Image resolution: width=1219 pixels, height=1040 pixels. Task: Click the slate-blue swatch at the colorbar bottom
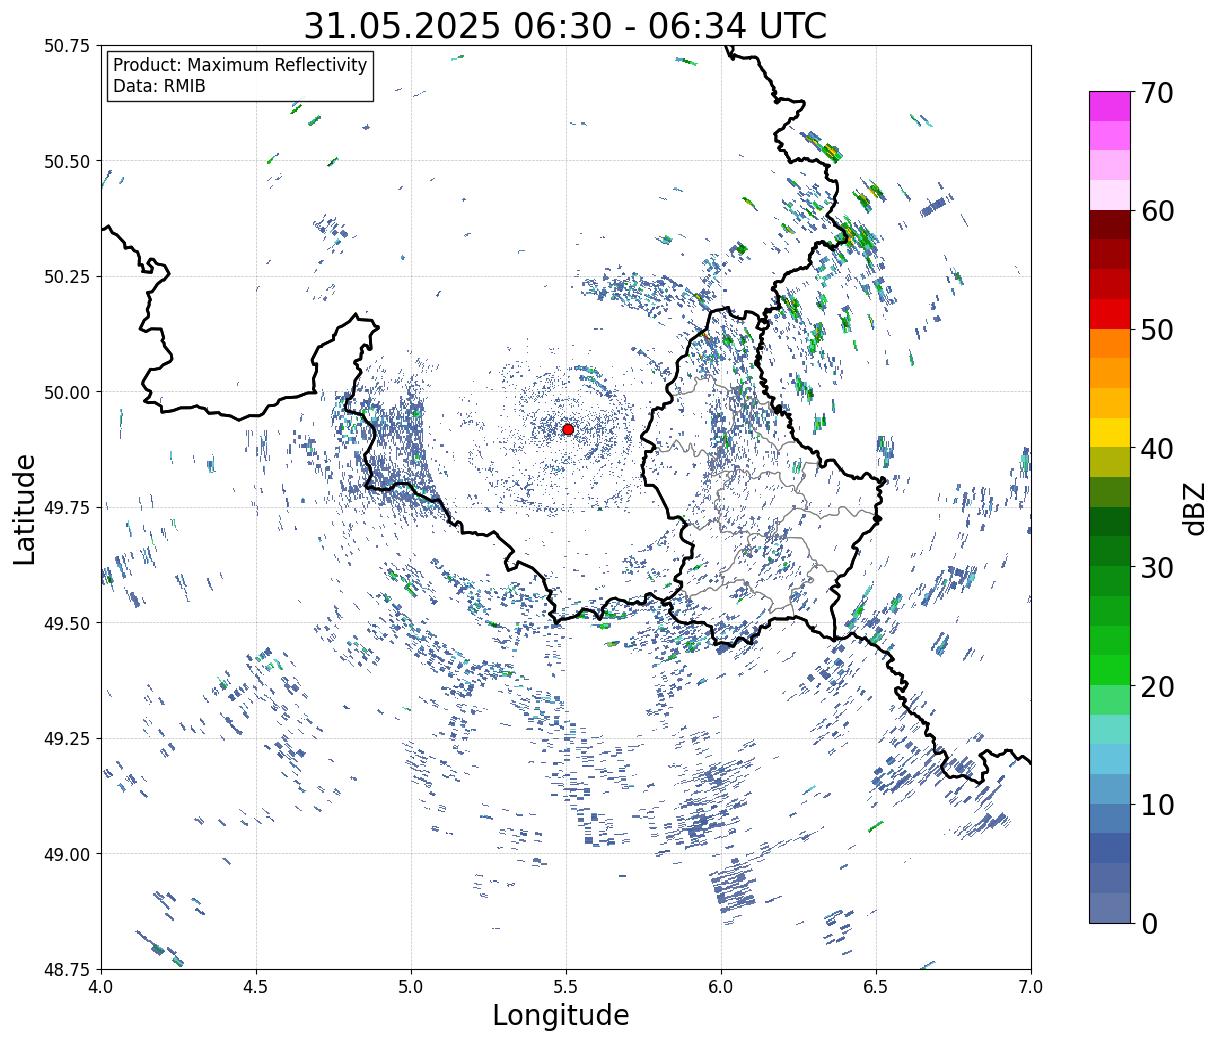click(1110, 907)
